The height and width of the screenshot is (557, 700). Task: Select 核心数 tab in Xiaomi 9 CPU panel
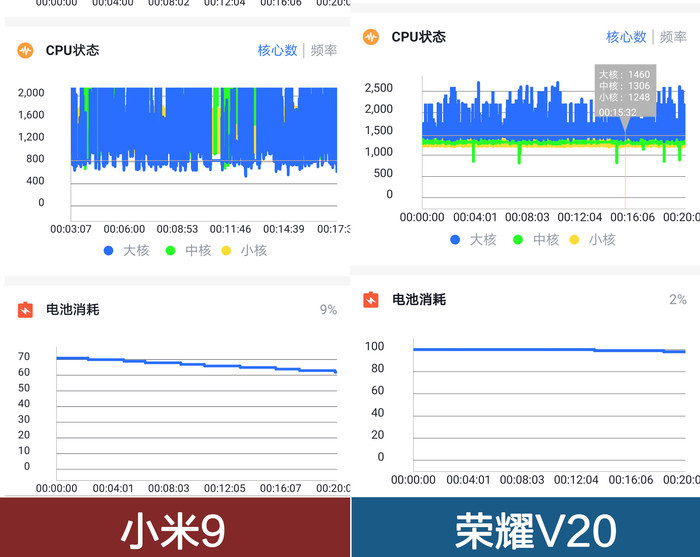(278, 50)
